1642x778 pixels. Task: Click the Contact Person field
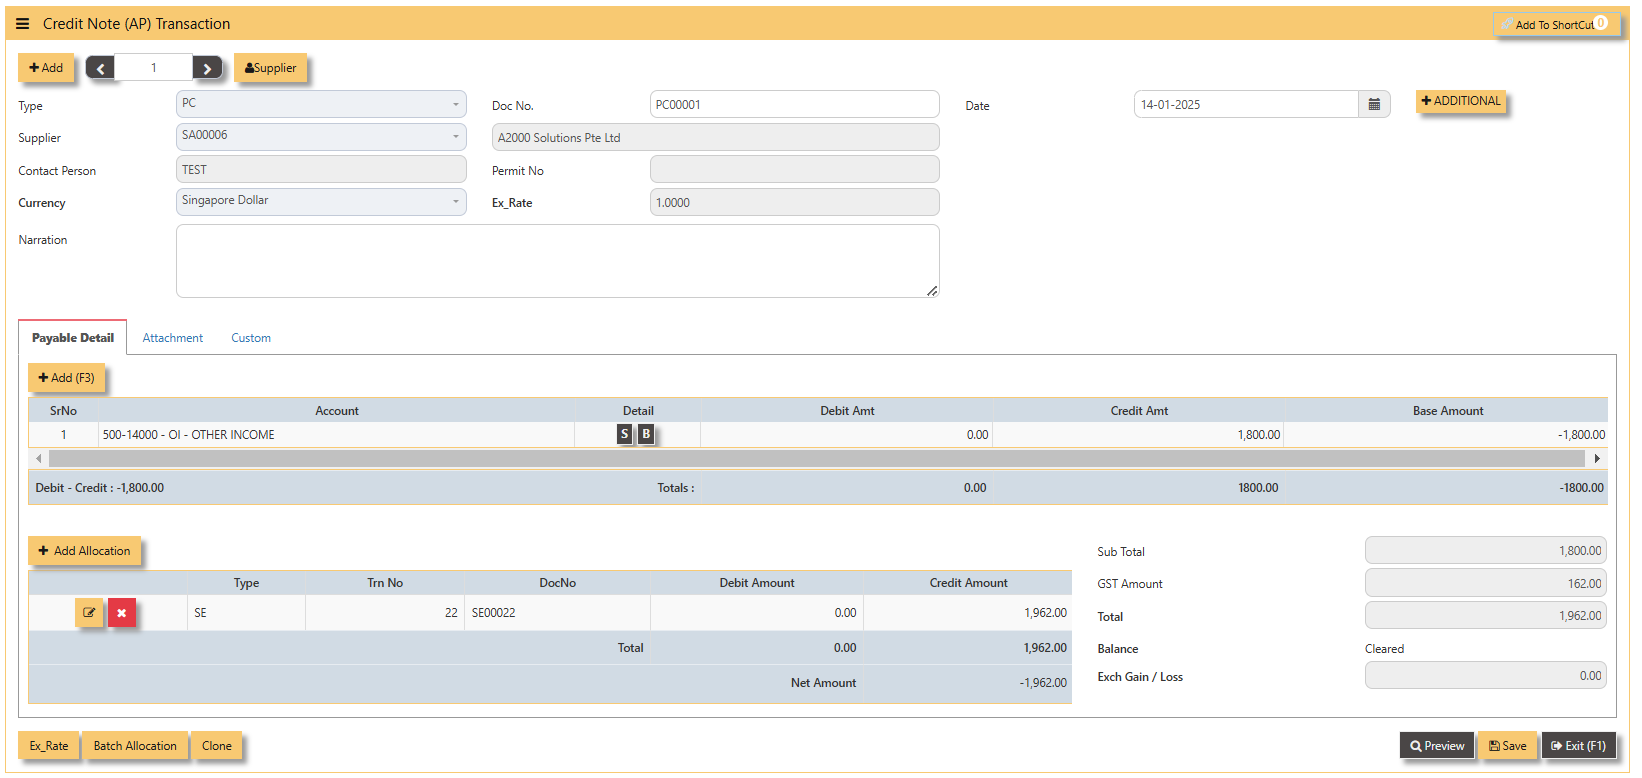(321, 169)
